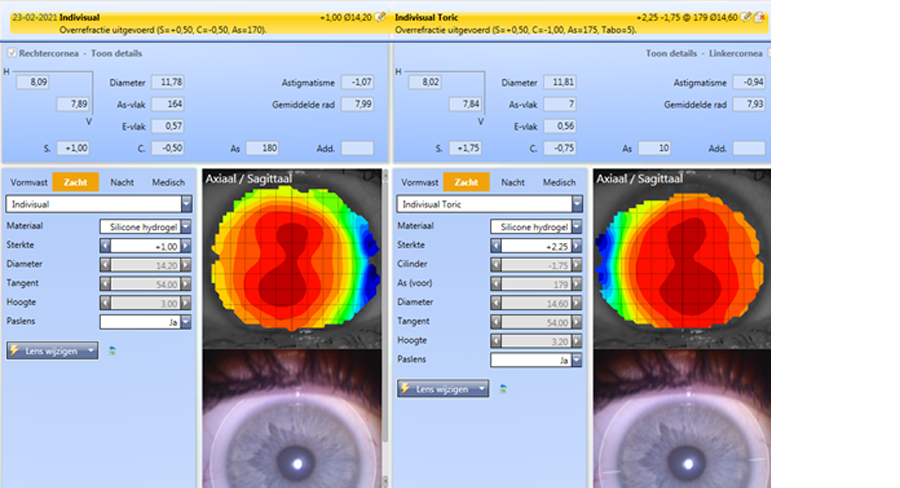Open the left-eye Paslens dropdown
The height and width of the screenshot is (488, 900).
click(577, 360)
